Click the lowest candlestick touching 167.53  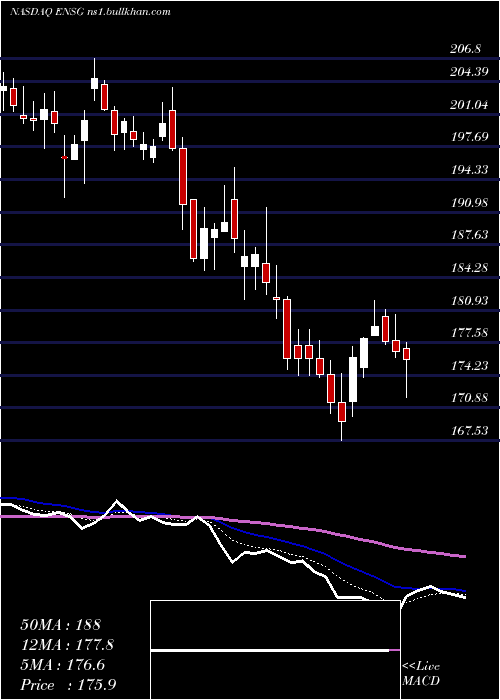click(342, 407)
